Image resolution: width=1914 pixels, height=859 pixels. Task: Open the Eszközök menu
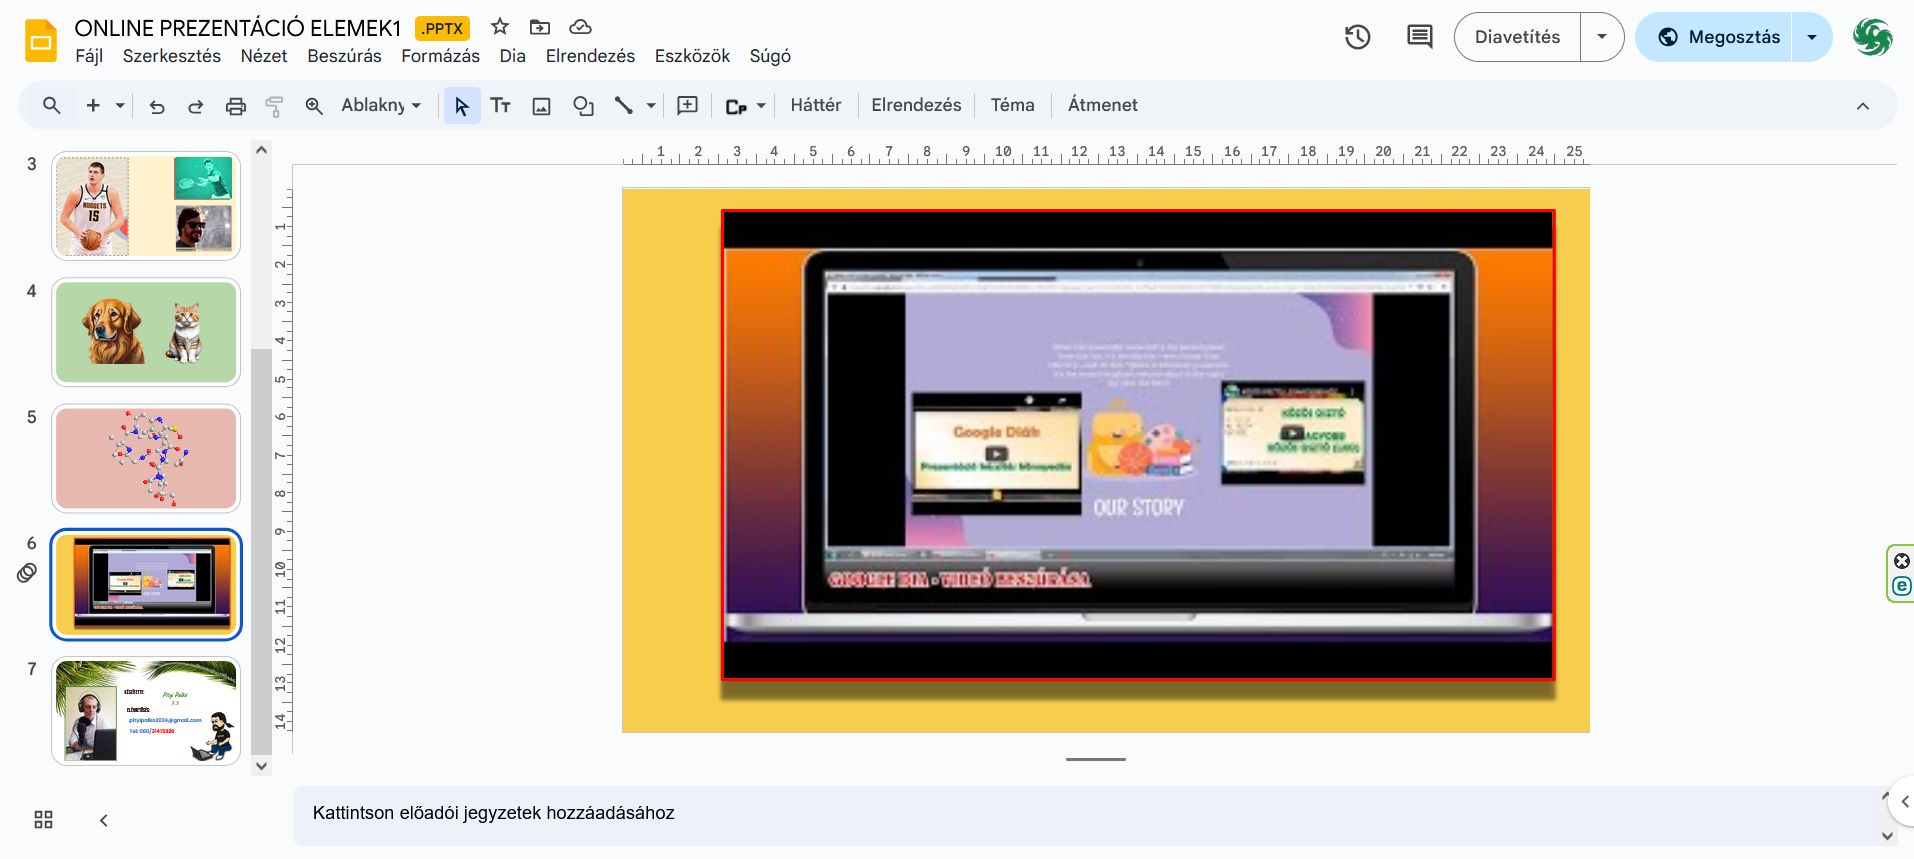[x=692, y=56]
